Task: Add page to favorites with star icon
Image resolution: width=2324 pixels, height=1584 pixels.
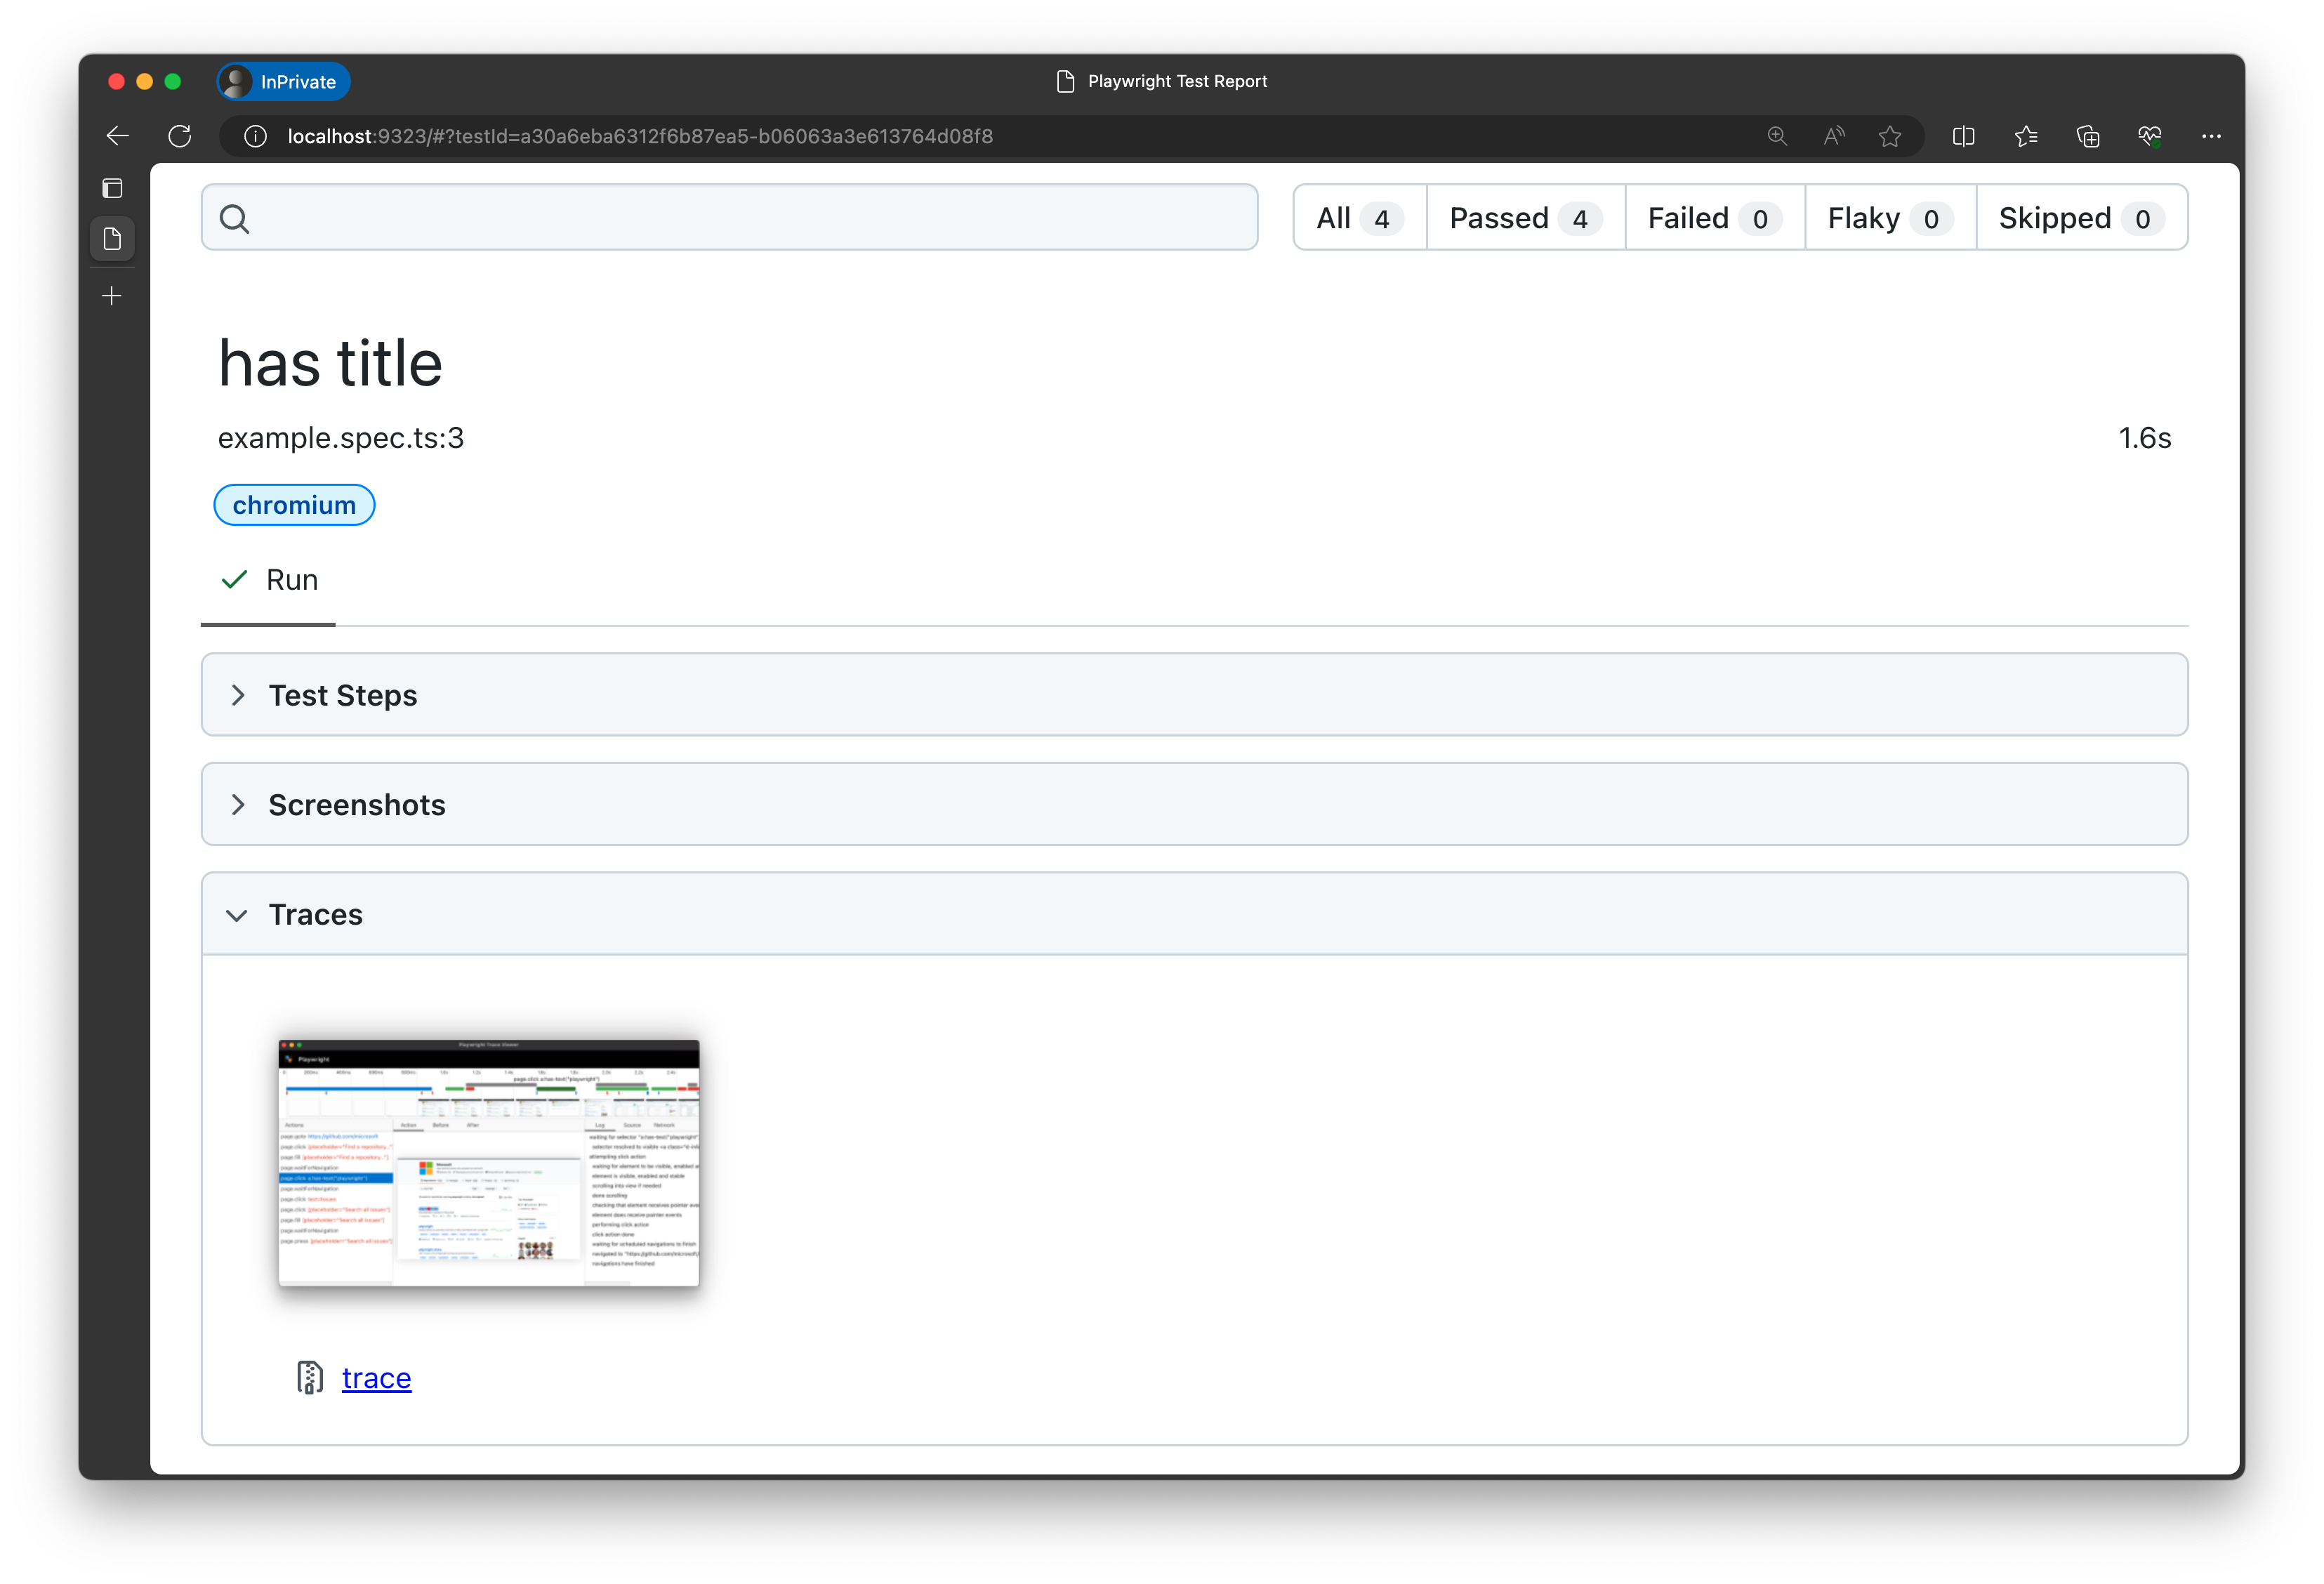Action: coord(1890,136)
